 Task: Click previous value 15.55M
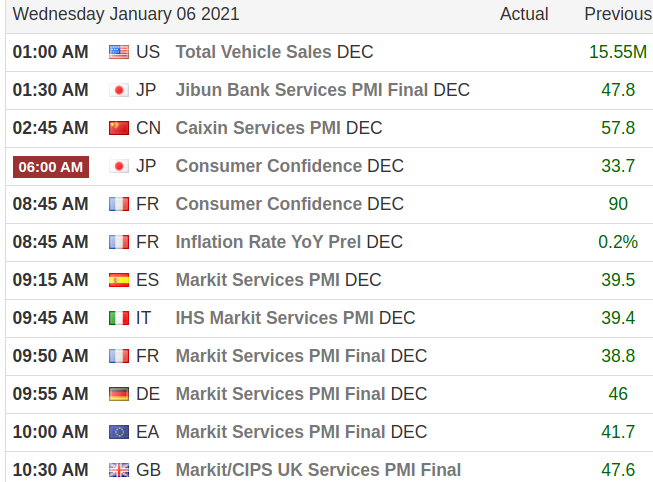pyautogui.click(x=618, y=52)
